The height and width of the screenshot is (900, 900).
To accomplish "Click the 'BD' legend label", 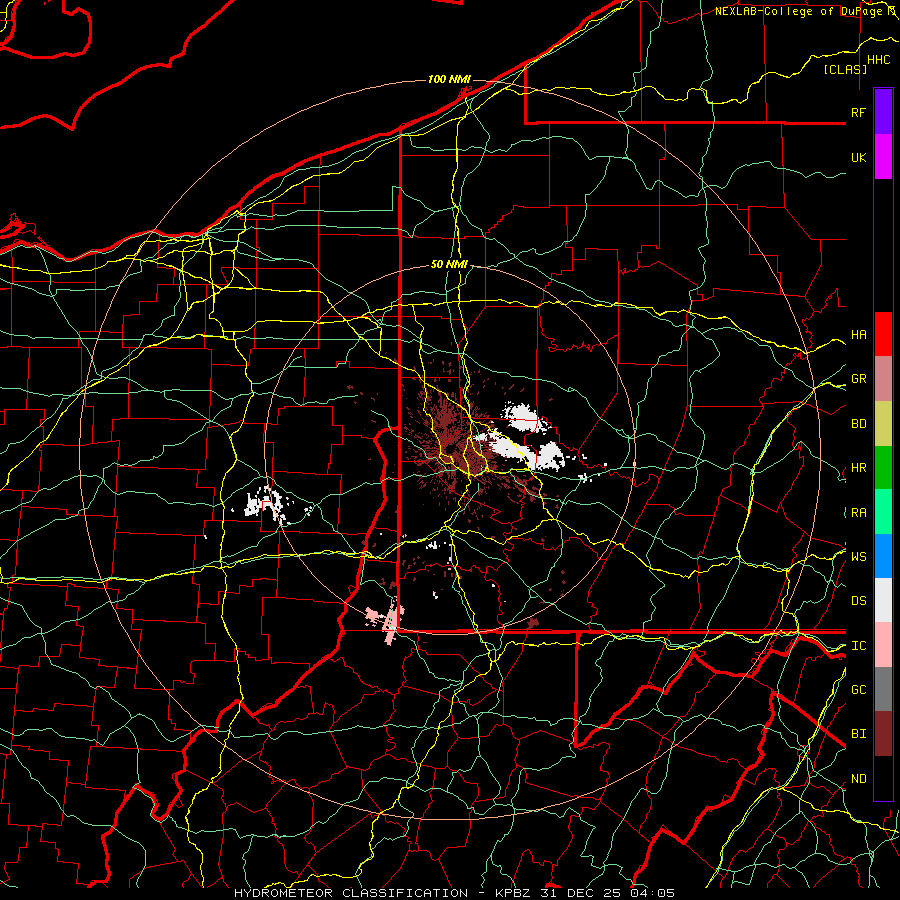I will (858, 424).
